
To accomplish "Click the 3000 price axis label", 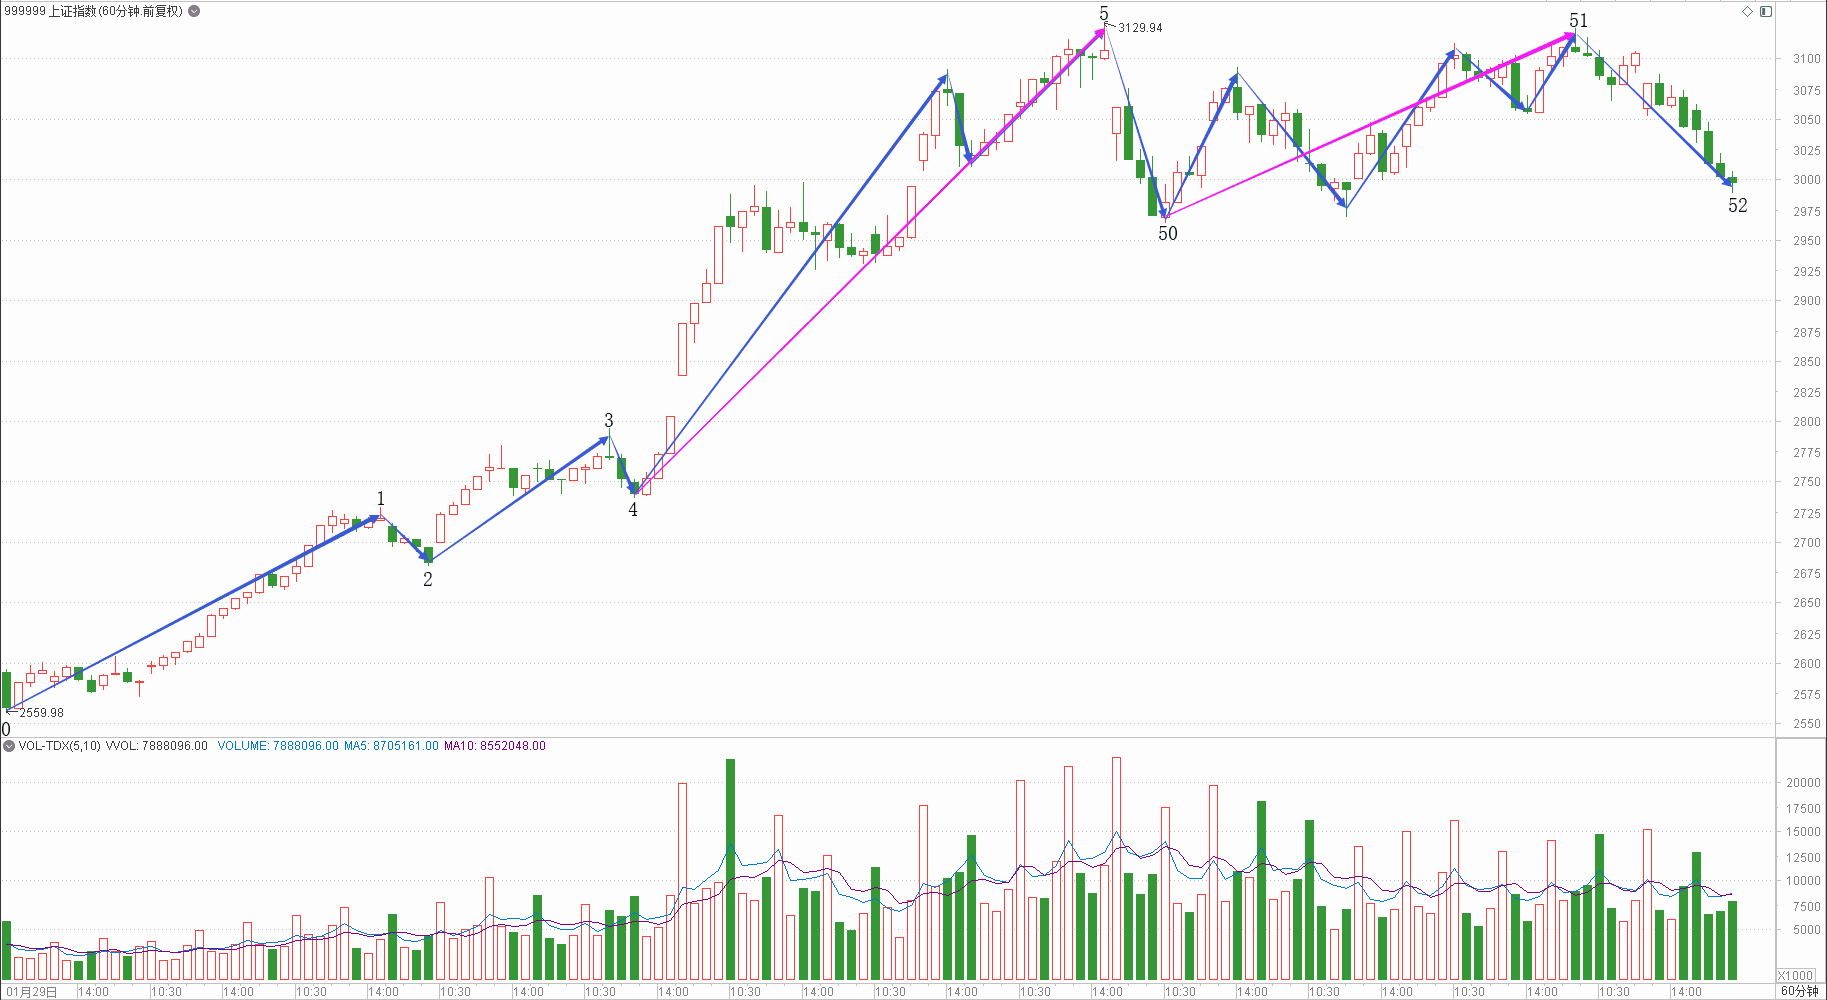I will click(1806, 180).
